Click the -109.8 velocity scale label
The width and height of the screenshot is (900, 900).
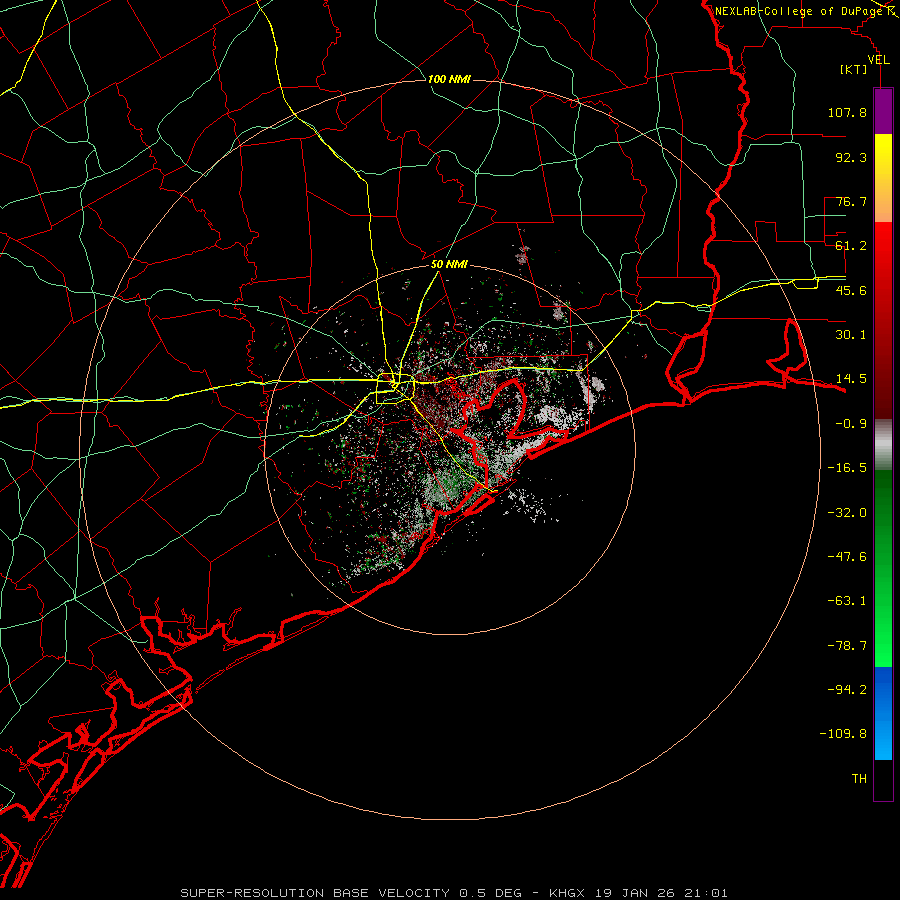click(x=843, y=734)
